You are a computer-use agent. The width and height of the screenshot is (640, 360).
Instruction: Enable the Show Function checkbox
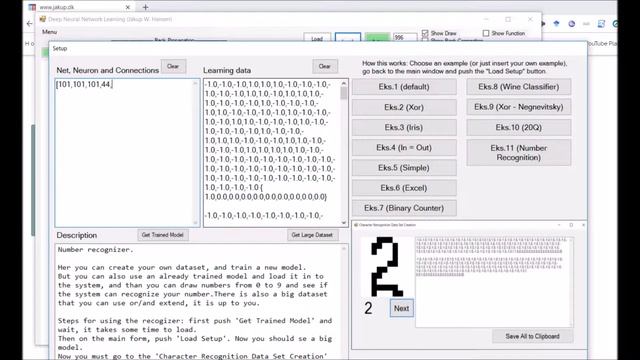click(x=486, y=33)
